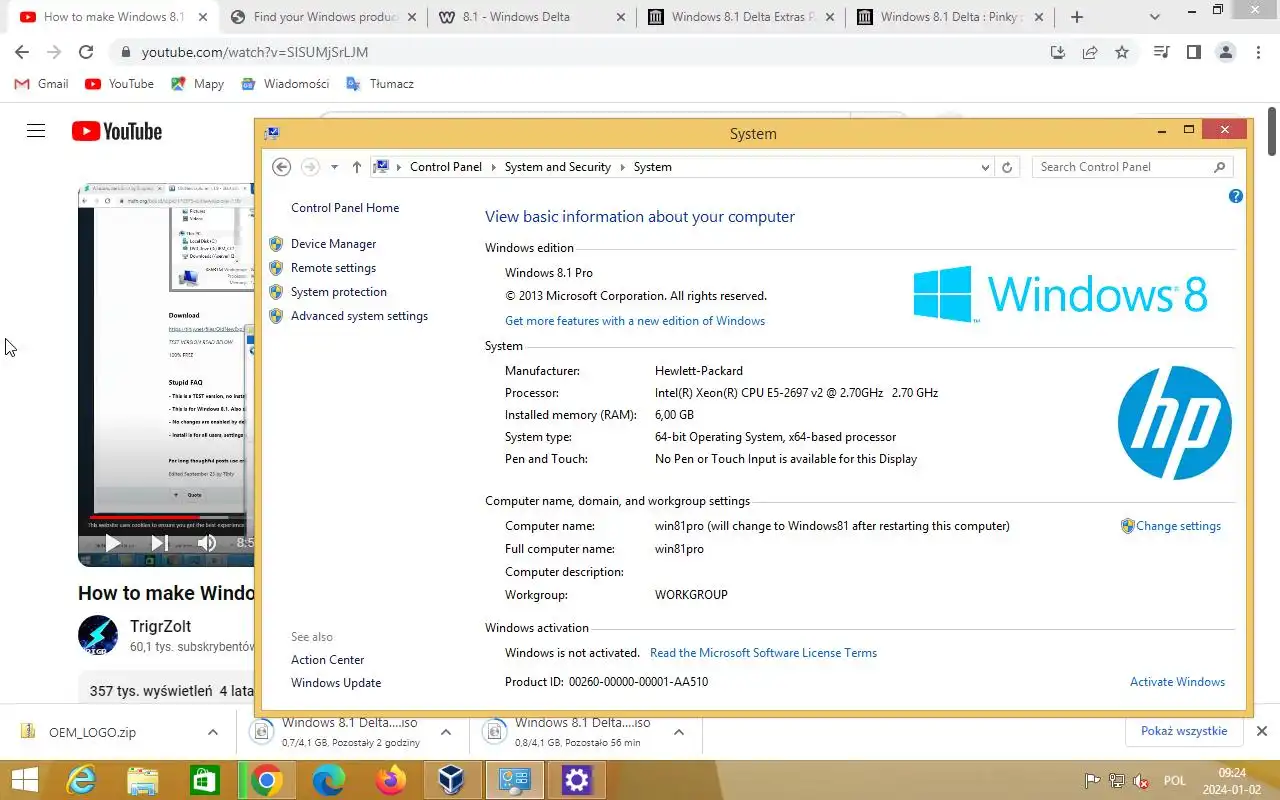Image resolution: width=1280 pixels, height=800 pixels.
Task: Bookmark this page with star icon
Action: click(1122, 52)
